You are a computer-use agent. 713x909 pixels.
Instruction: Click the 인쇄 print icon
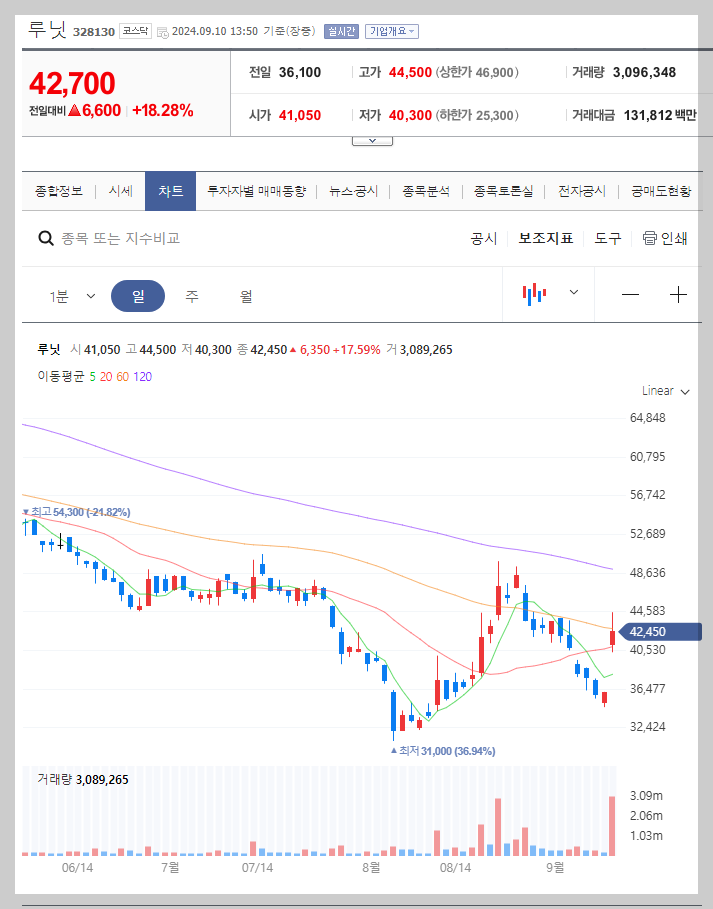pyautogui.click(x=649, y=238)
